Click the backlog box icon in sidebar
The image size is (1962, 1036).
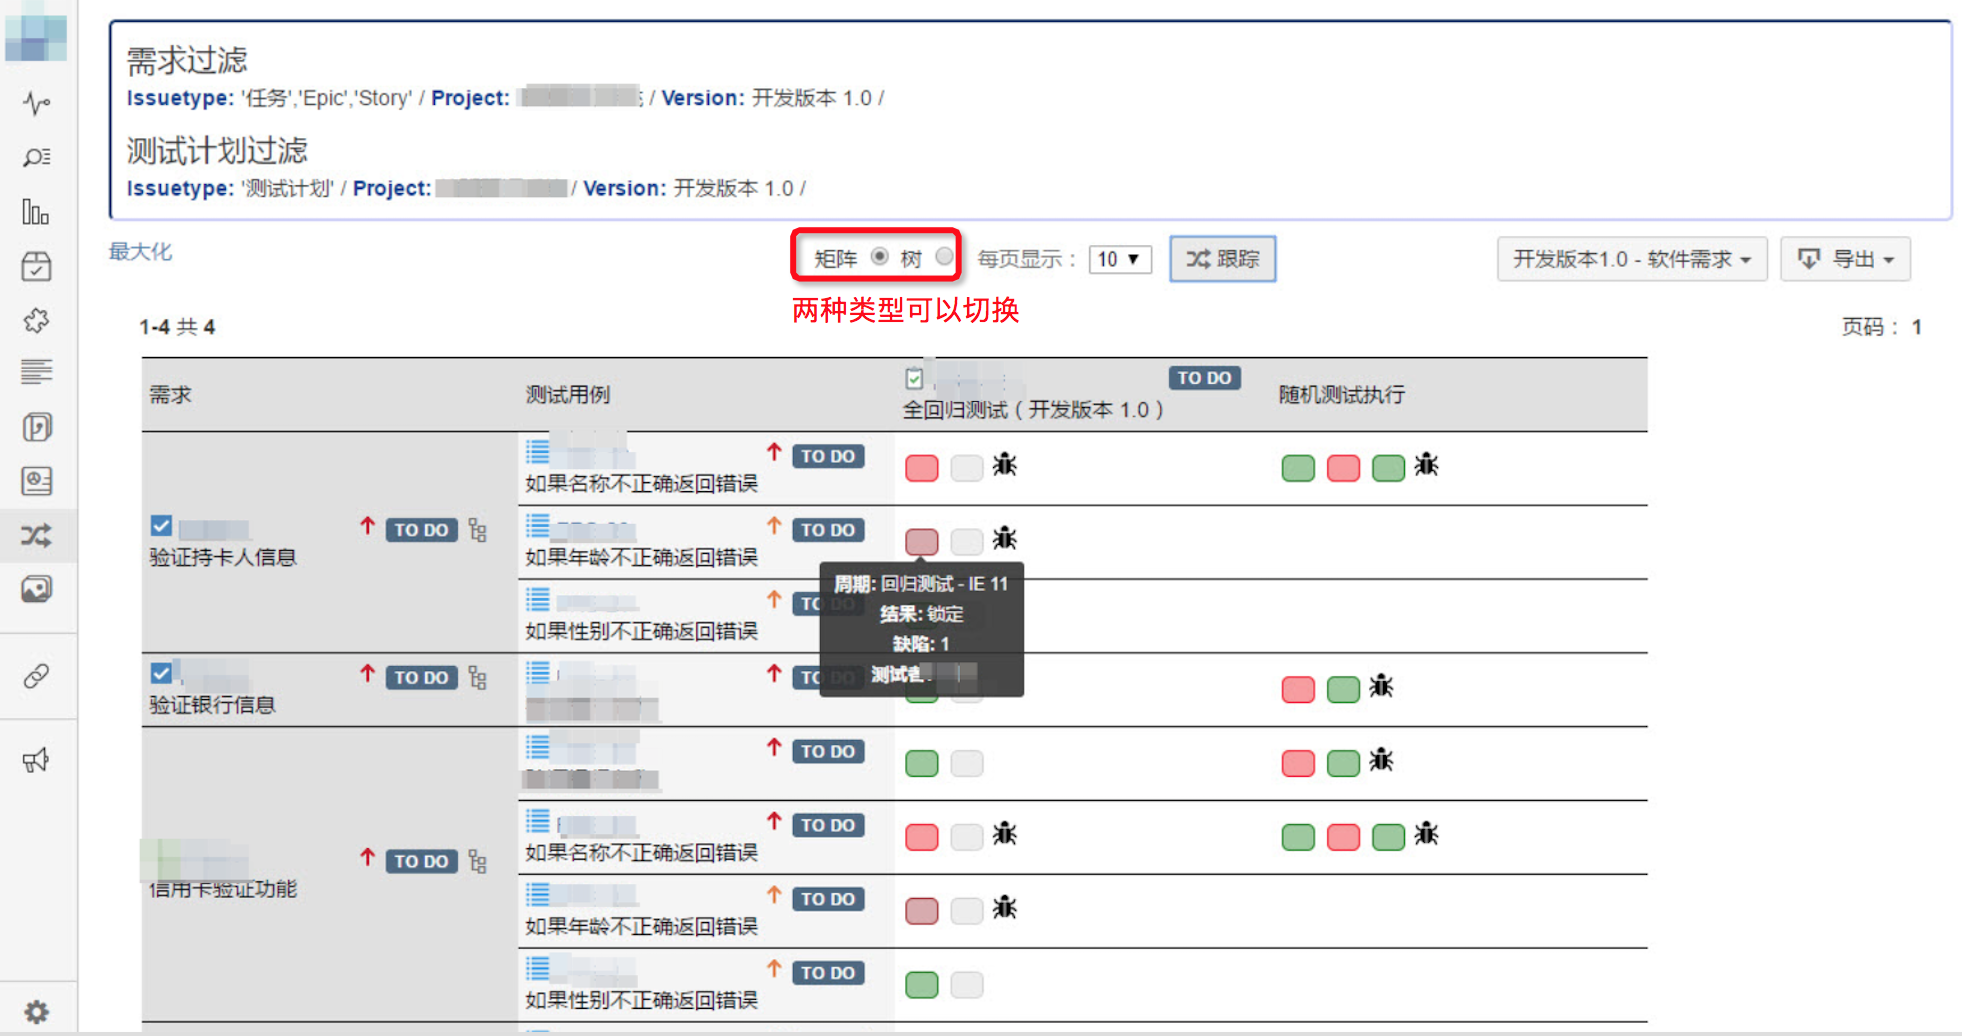37,265
